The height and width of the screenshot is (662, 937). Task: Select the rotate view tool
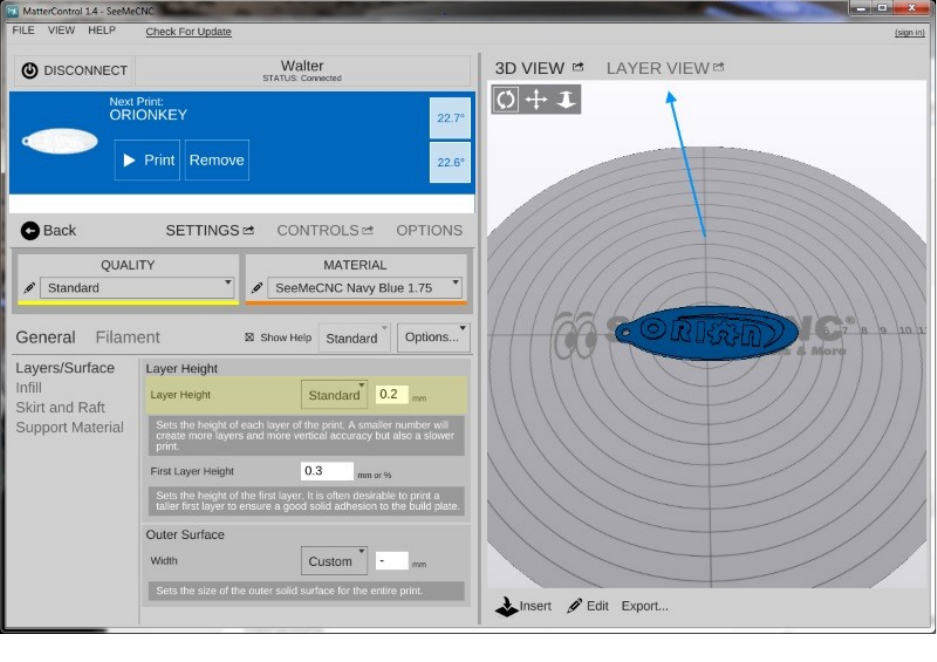pos(506,99)
